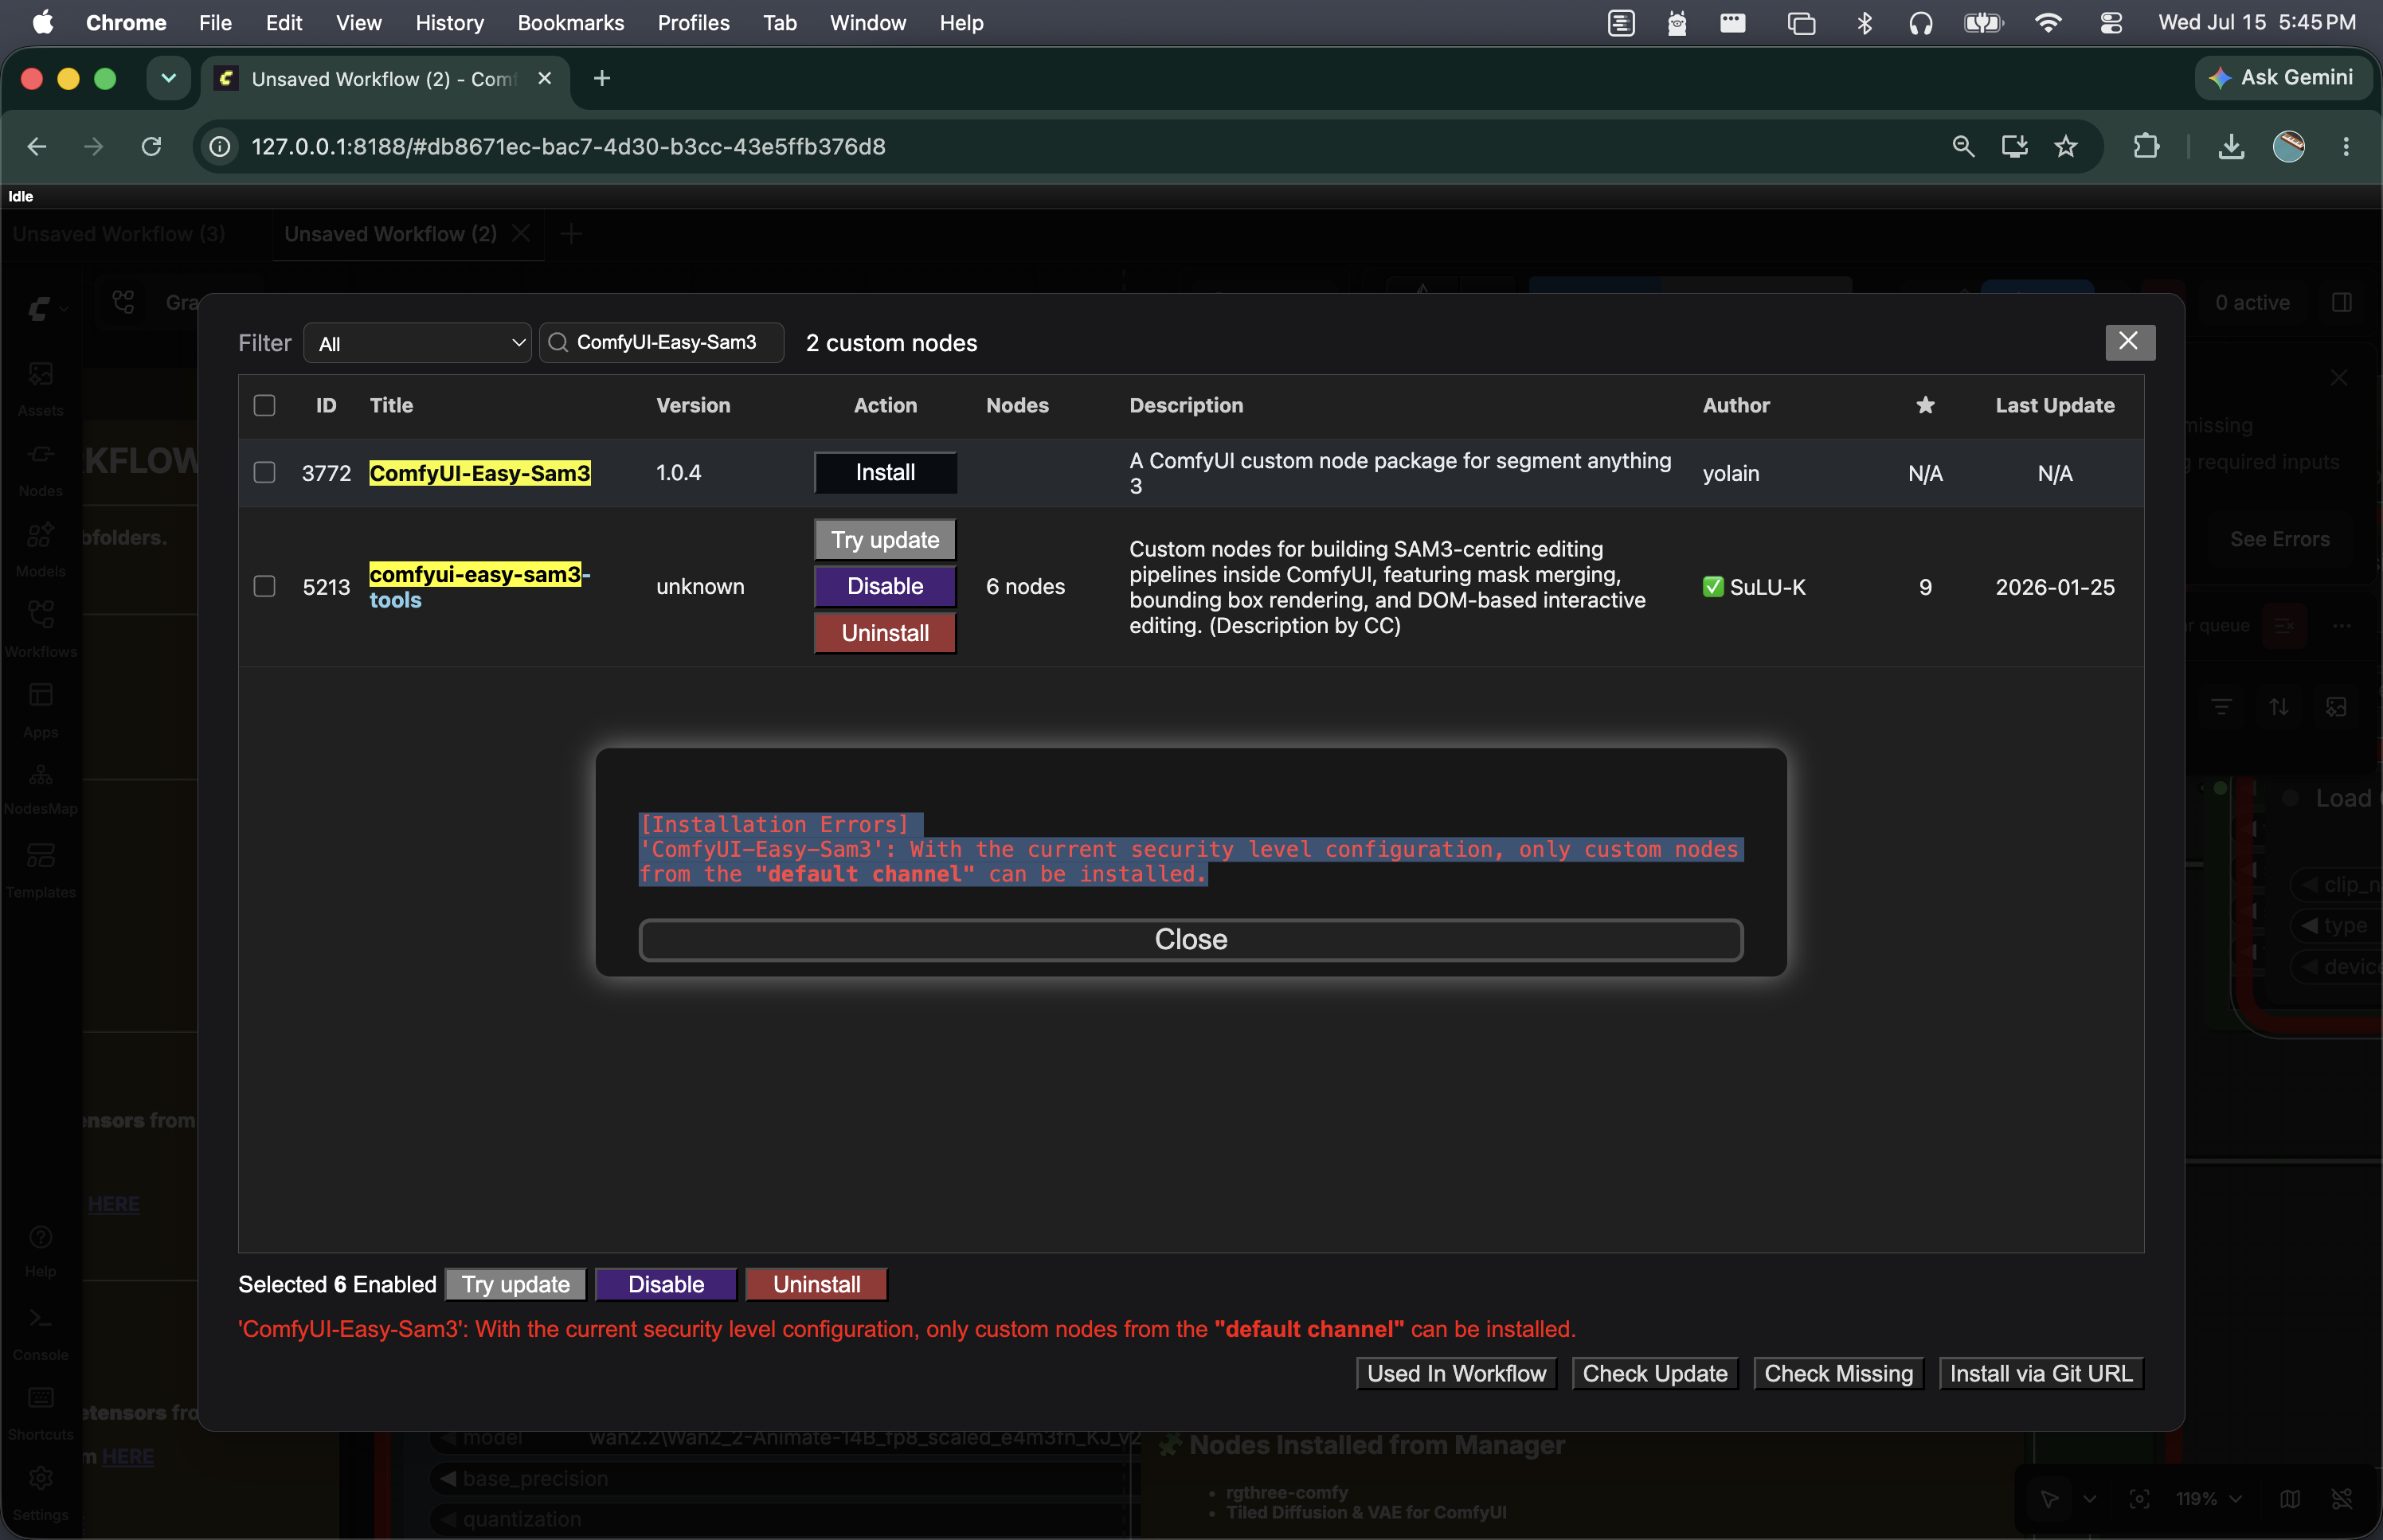Check the box for comfyui-easy-sam3-tools row 5213
This screenshot has width=2383, height=1540.
[264, 586]
